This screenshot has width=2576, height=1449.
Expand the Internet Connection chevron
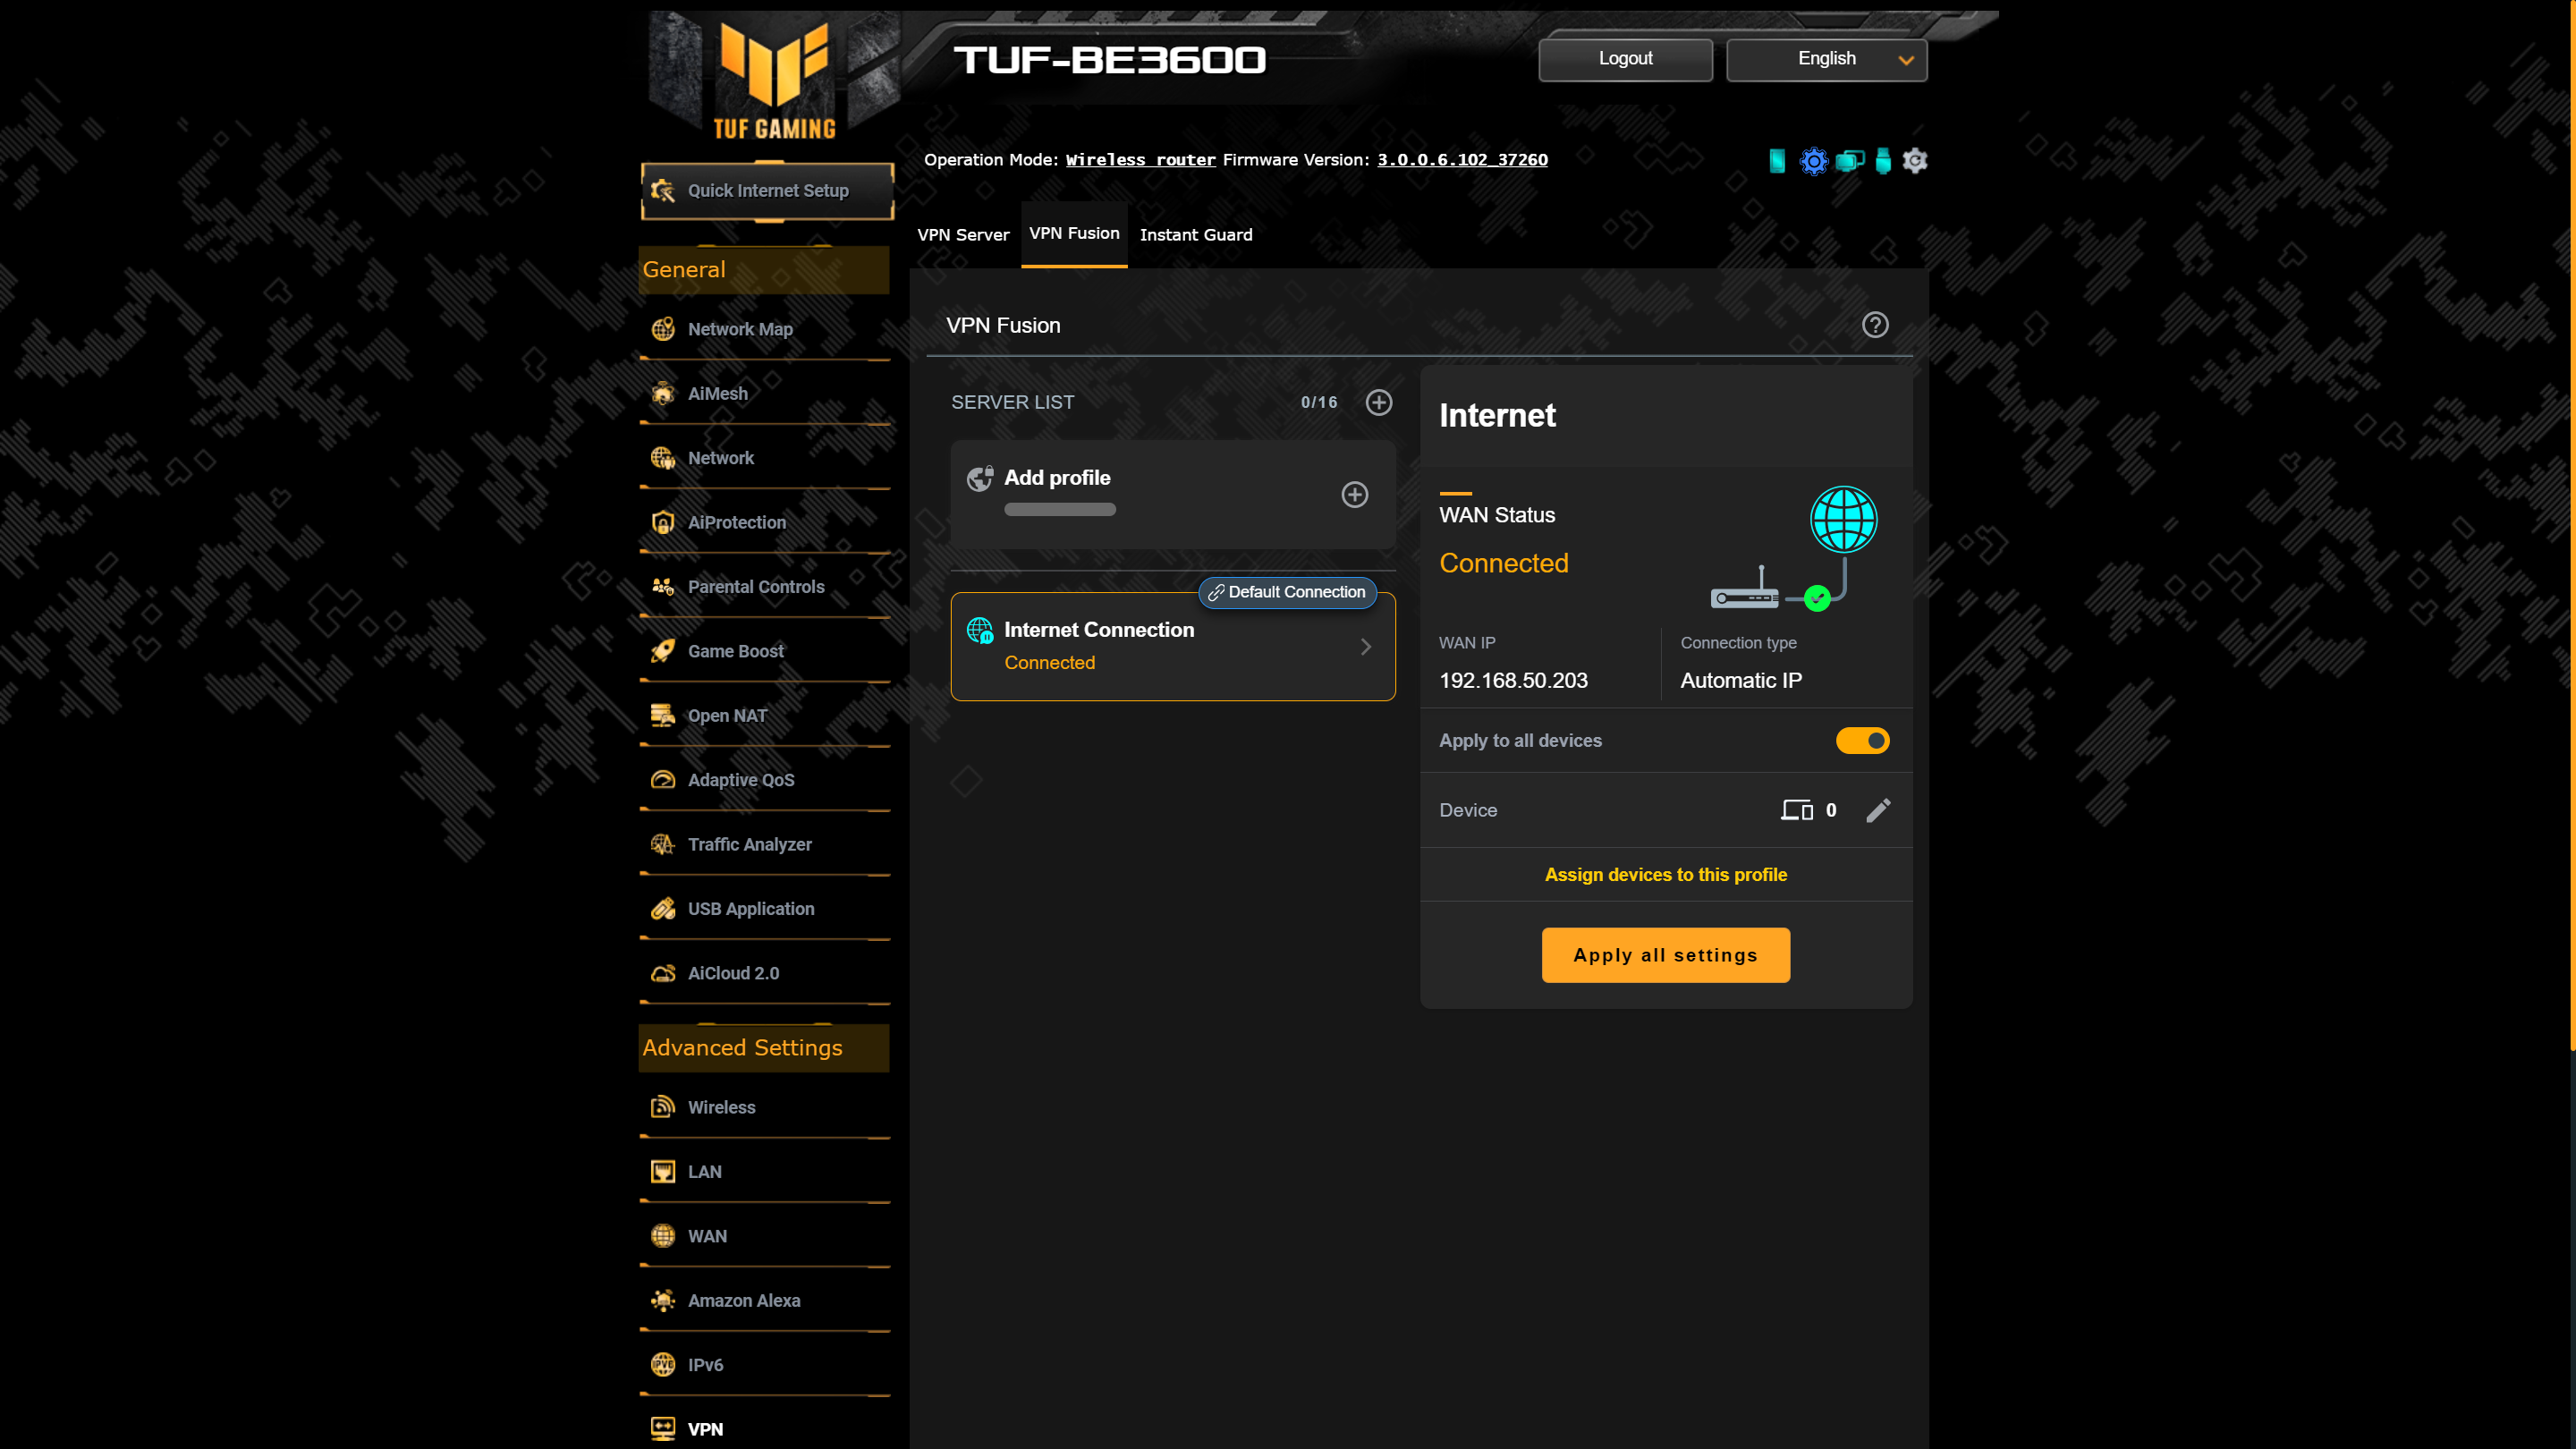click(x=1366, y=647)
